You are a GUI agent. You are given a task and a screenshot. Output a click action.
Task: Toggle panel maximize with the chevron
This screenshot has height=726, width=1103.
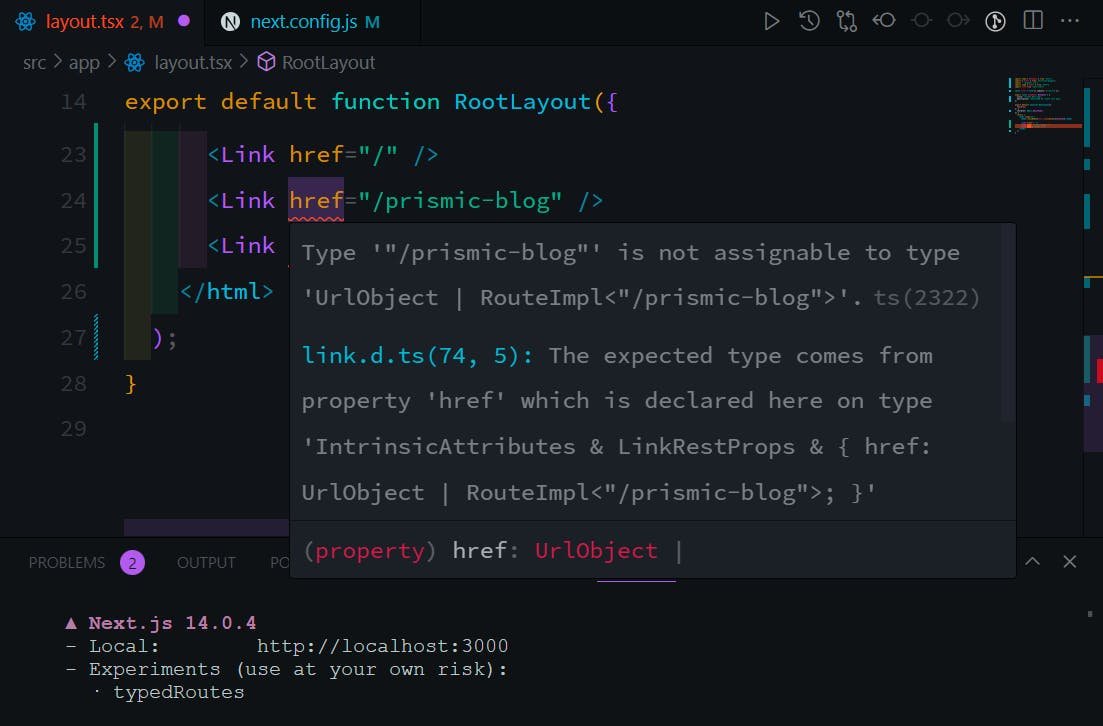point(1032,562)
